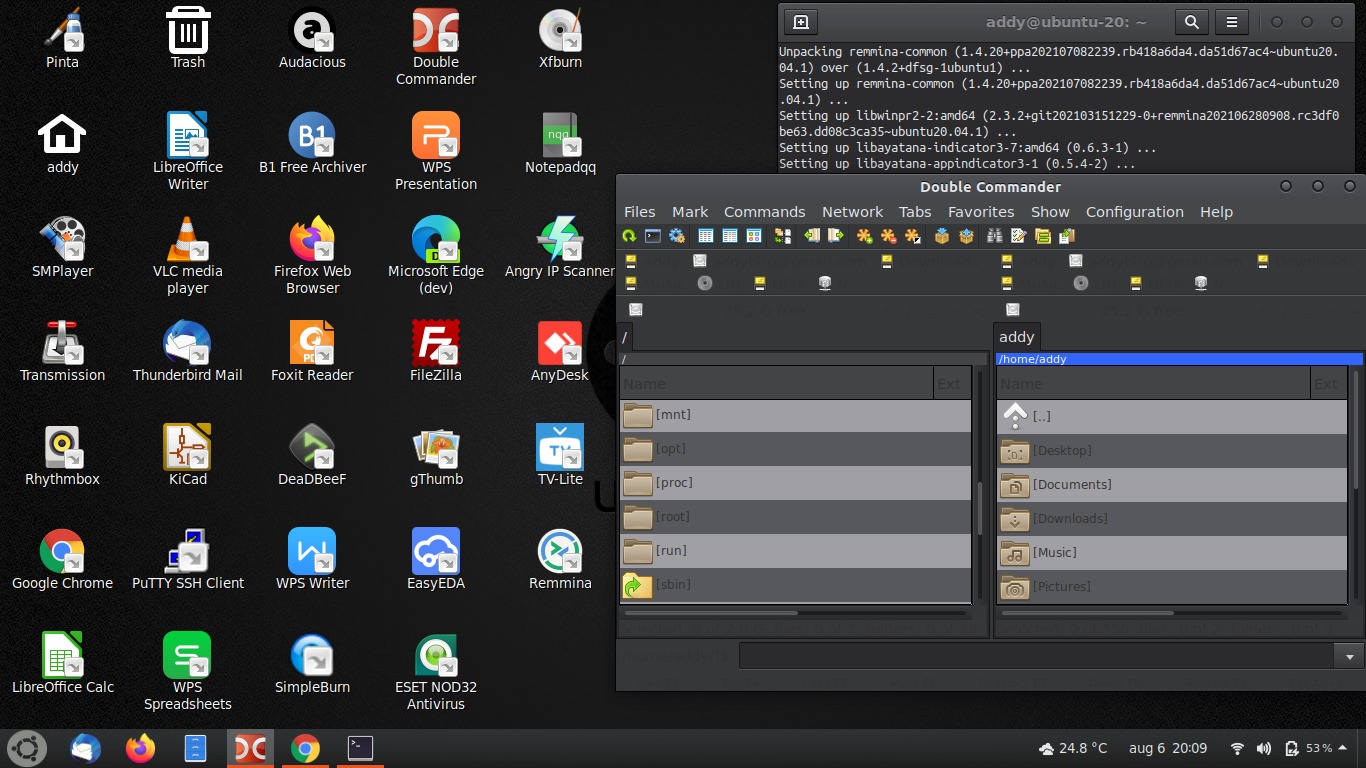Click the select group asterisk-plus icon
Image resolution: width=1366 pixels, height=768 pixels.
pos(865,236)
